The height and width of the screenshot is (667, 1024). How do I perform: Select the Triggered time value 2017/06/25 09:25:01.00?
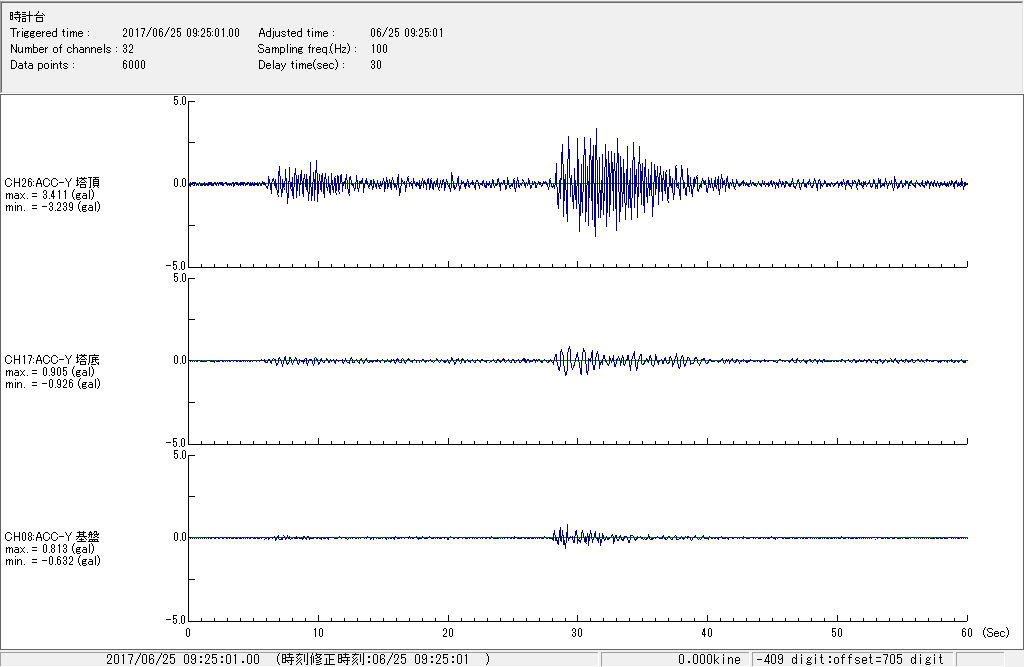point(188,33)
